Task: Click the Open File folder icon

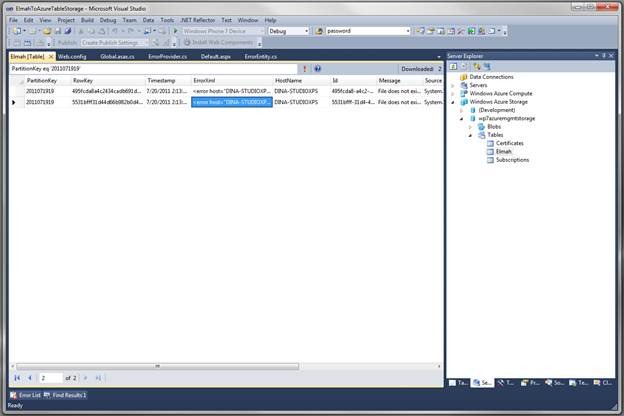Action: [47, 31]
